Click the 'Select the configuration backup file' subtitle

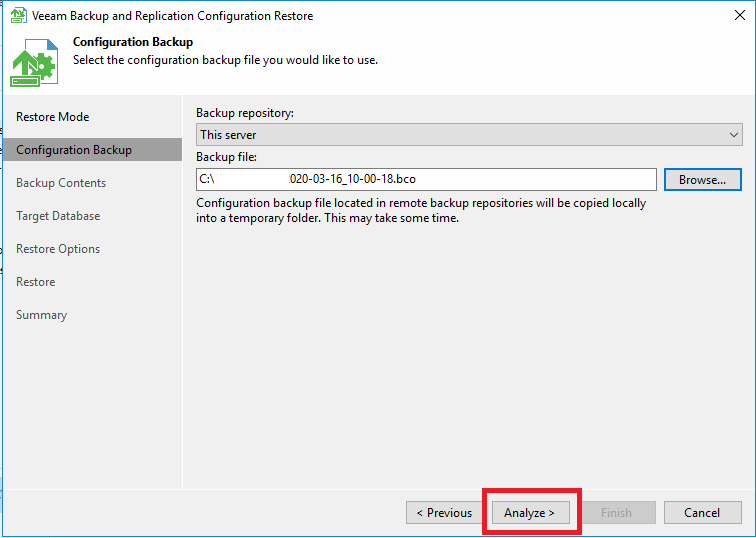point(225,60)
